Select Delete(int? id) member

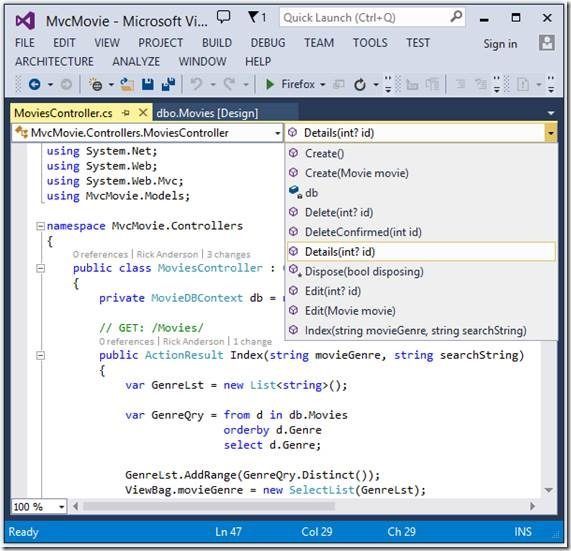point(421,212)
